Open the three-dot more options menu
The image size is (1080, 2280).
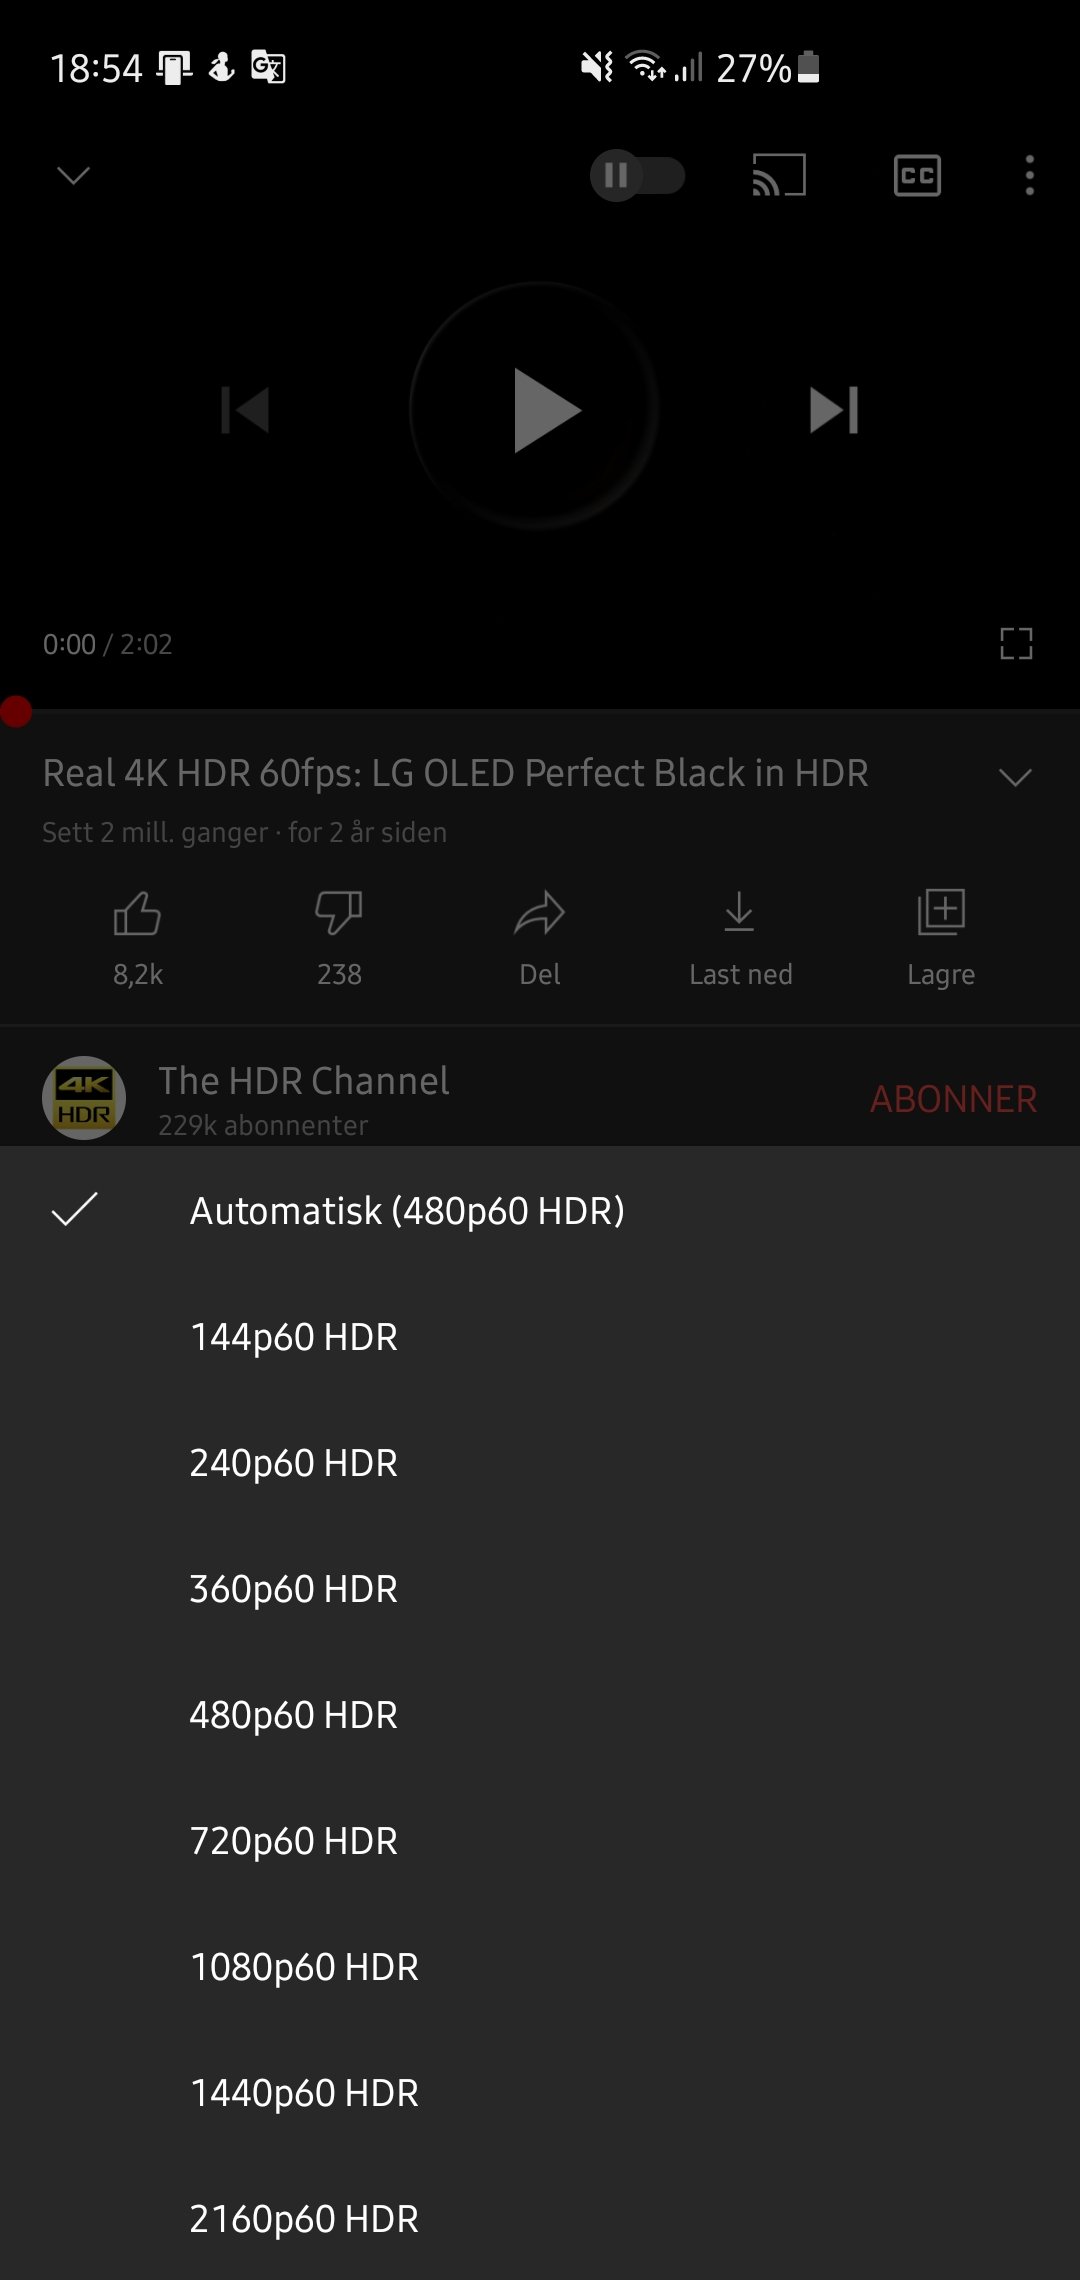point(1029,175)
